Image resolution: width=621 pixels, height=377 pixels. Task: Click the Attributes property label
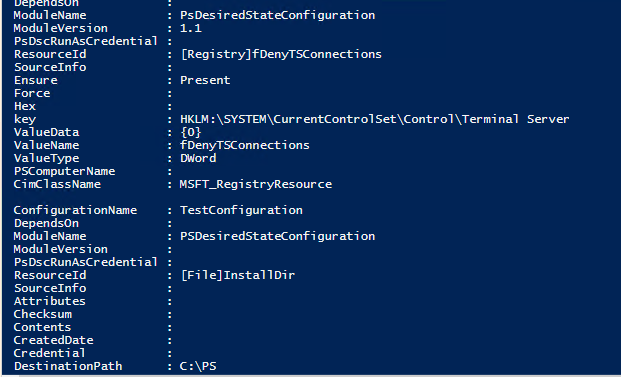pos(50,301)
